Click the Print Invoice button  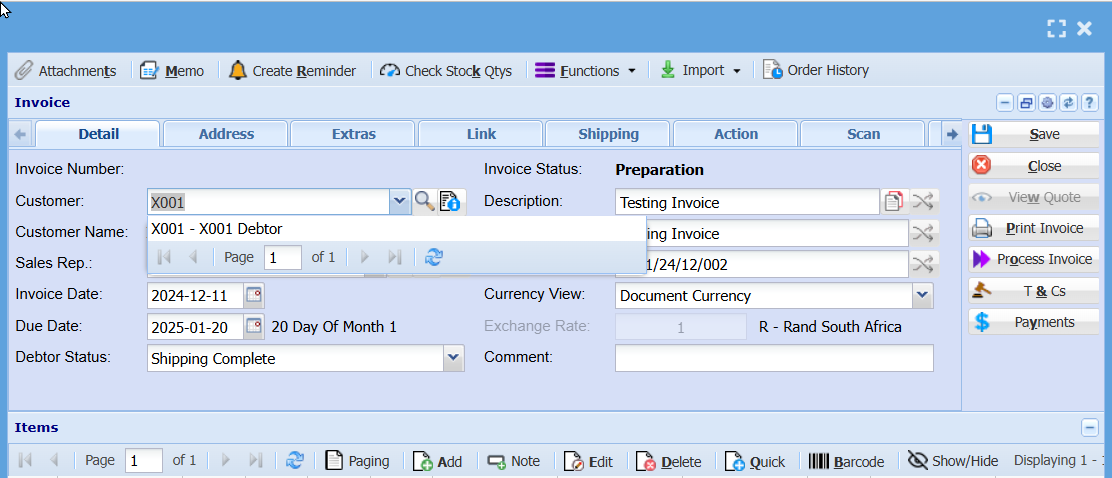pyautogui.click(x=1033, y=228)
